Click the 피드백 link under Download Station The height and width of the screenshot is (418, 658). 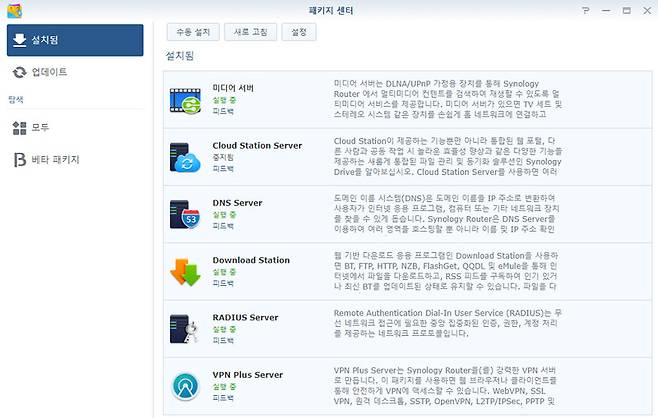[223, 283]
